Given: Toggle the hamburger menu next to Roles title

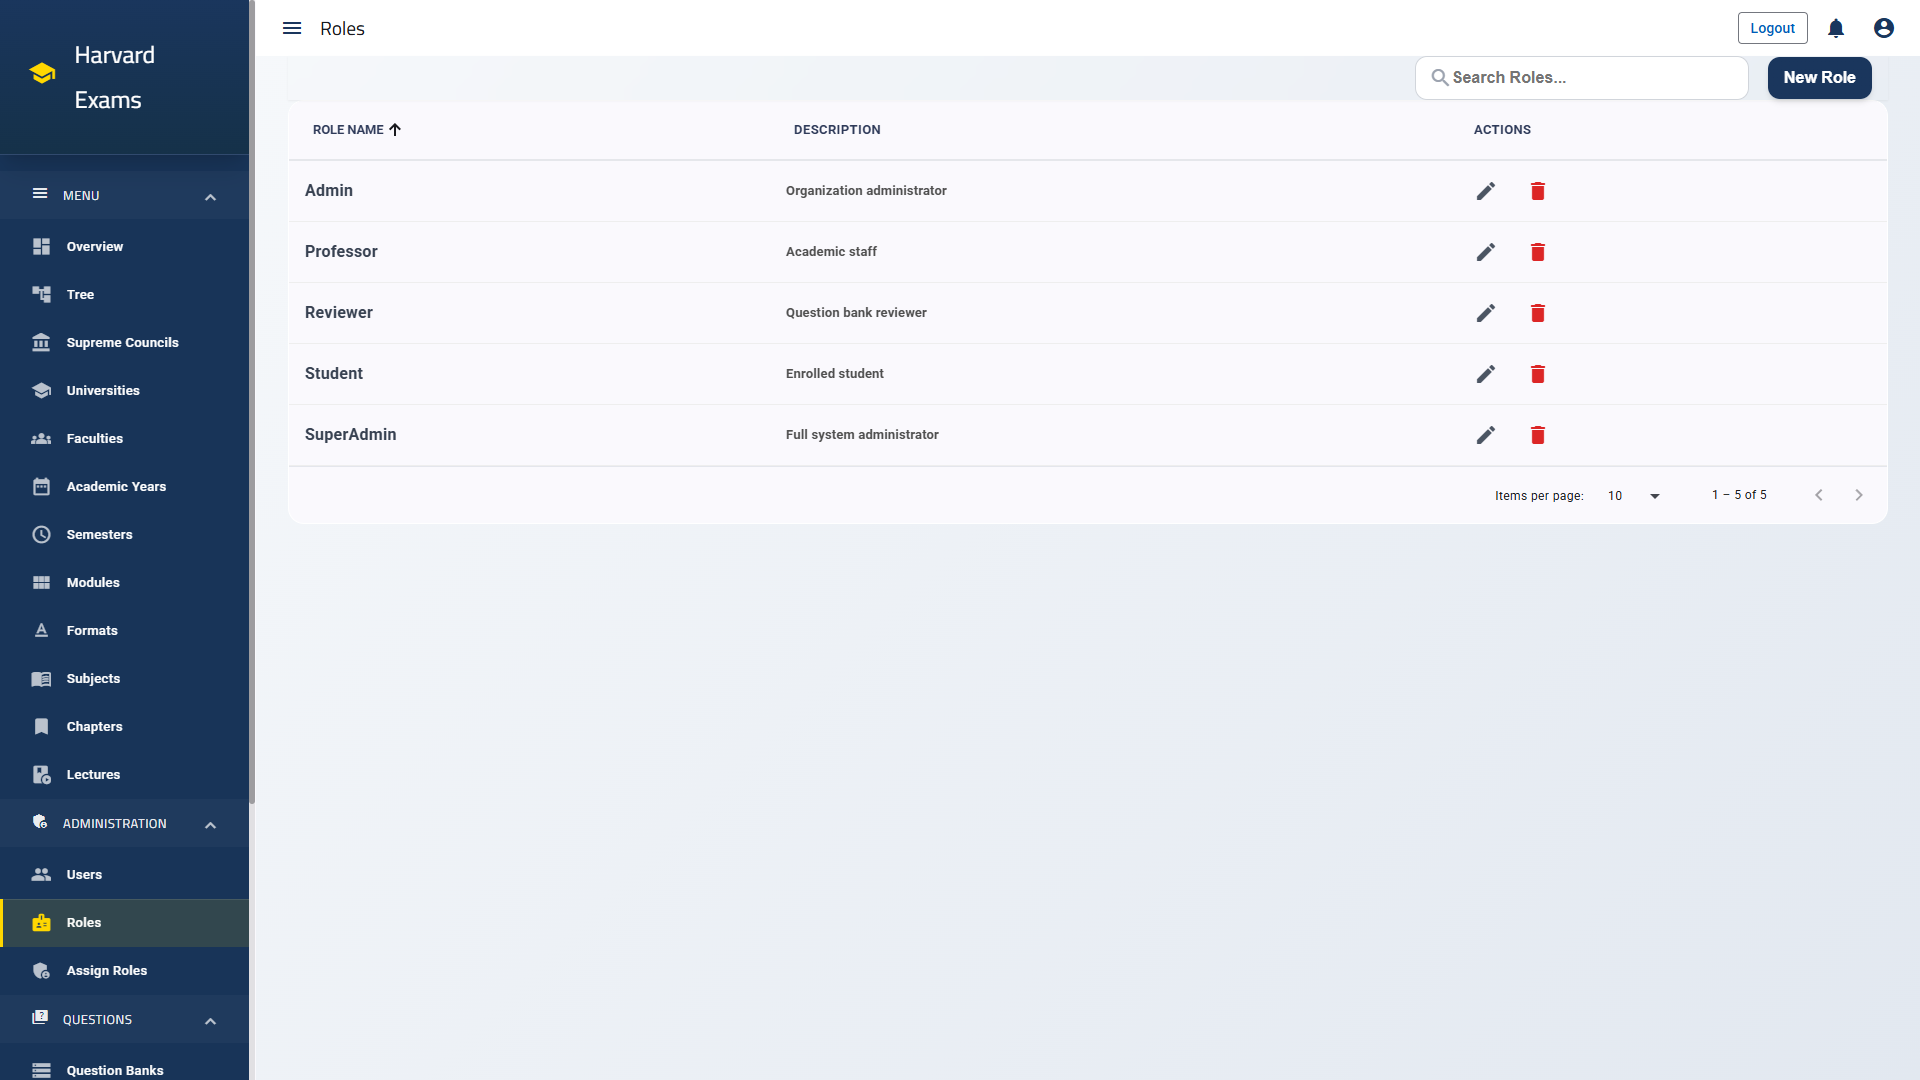Looking at the screenshot, I should 291,28.
